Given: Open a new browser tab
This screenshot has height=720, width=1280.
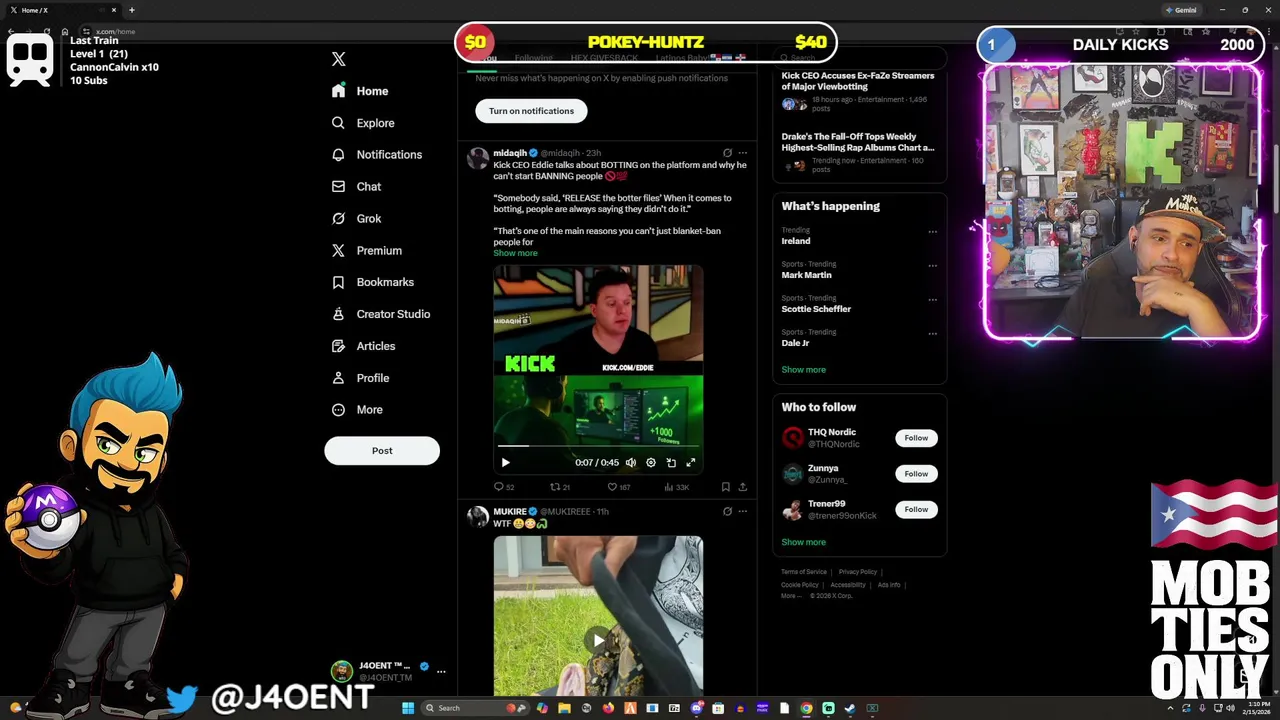Looking at the screenshot, I should pos(131,10).
